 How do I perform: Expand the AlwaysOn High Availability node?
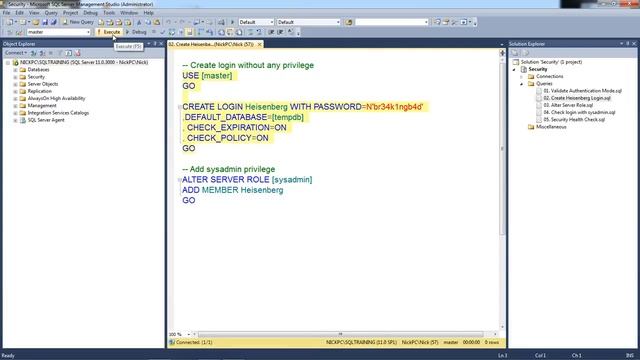click(15, 99)
